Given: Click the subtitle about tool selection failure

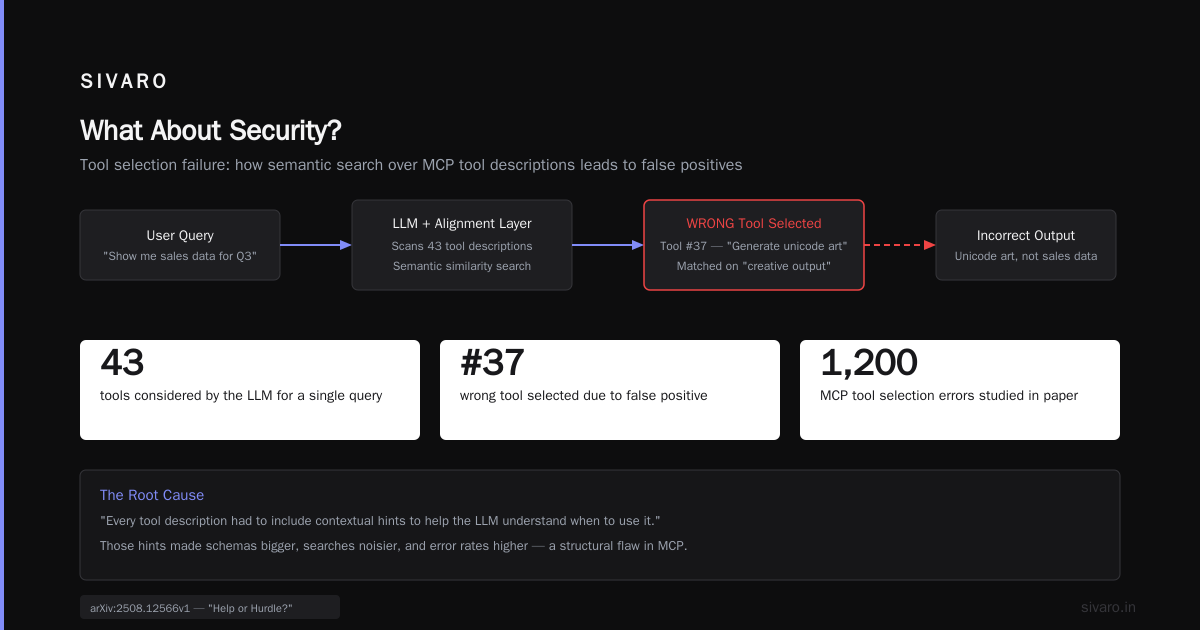Looking at the screenshot, I should (x=411, y=164).
